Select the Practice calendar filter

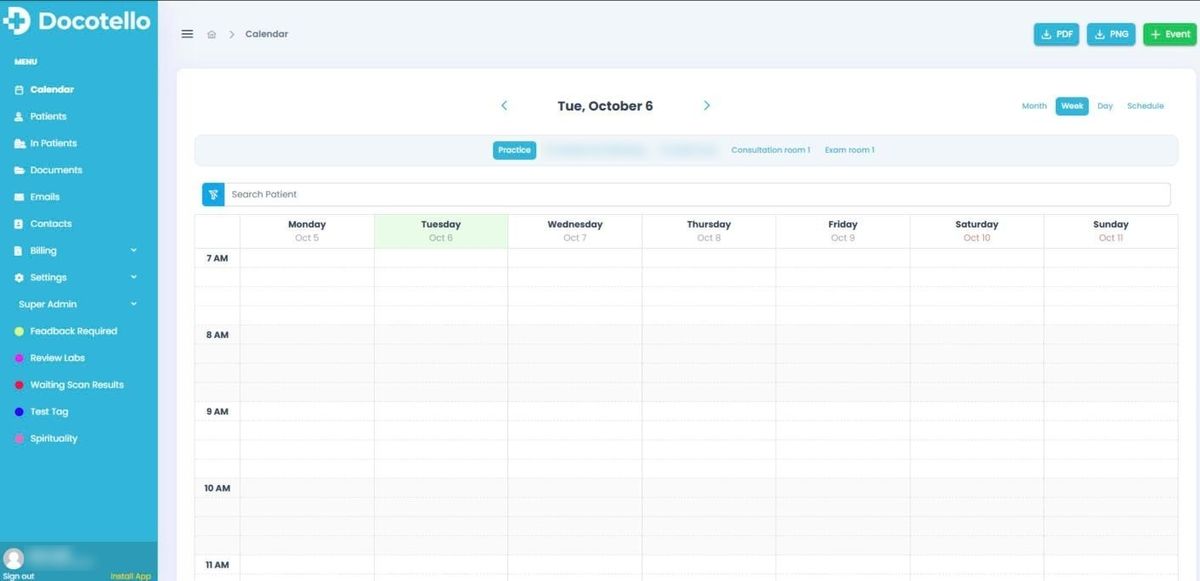pos(514,150)
